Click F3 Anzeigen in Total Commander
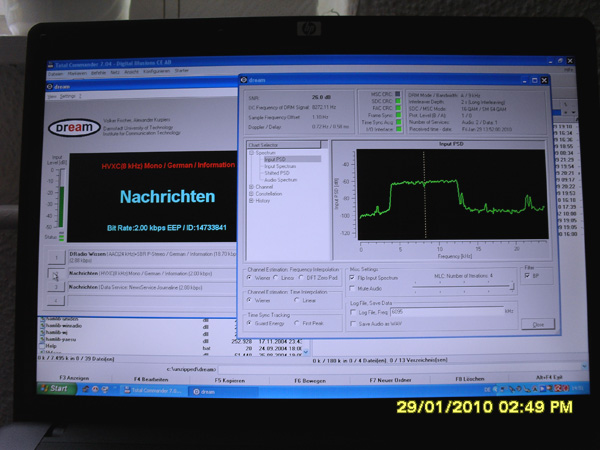This screenshot has width=600, height=450. pos(74,378)
